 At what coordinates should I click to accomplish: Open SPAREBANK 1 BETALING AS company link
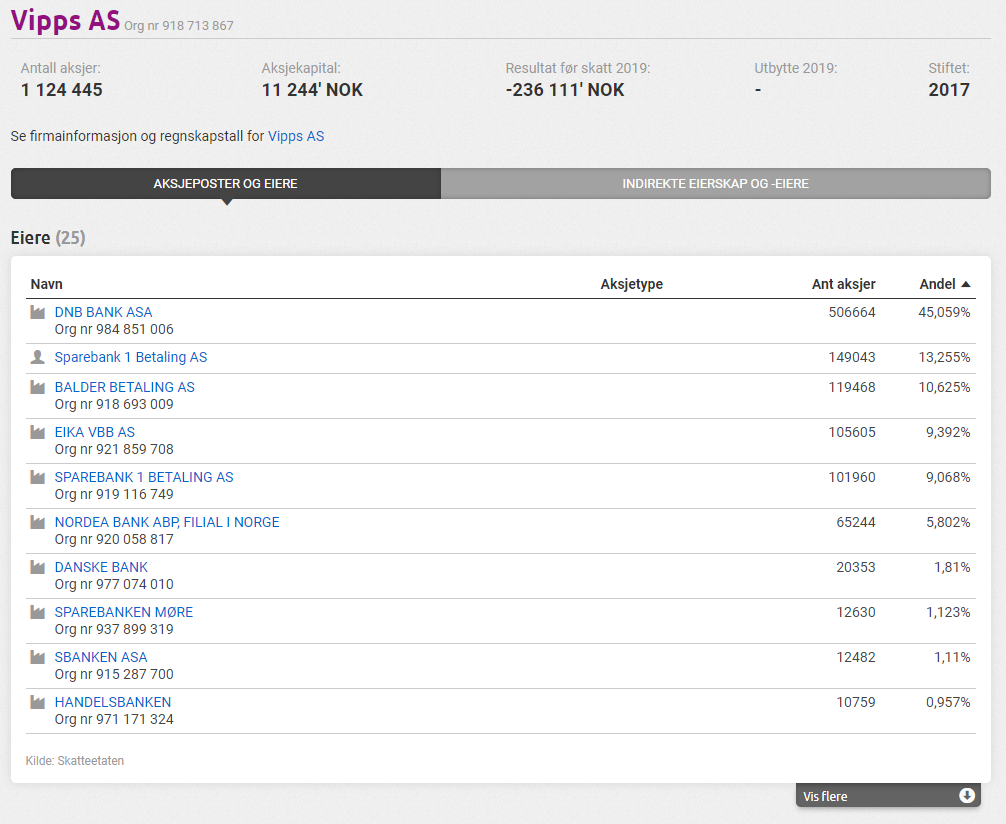click(x=144, y=477)
